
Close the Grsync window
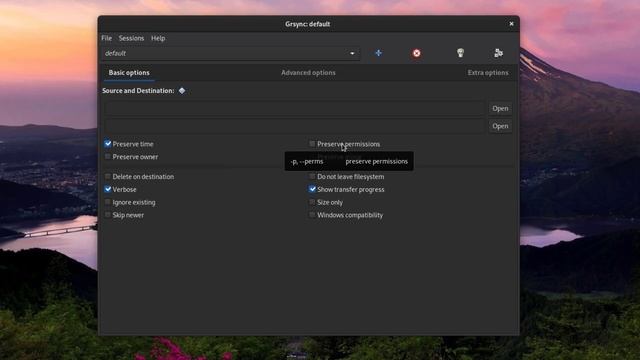511,24
